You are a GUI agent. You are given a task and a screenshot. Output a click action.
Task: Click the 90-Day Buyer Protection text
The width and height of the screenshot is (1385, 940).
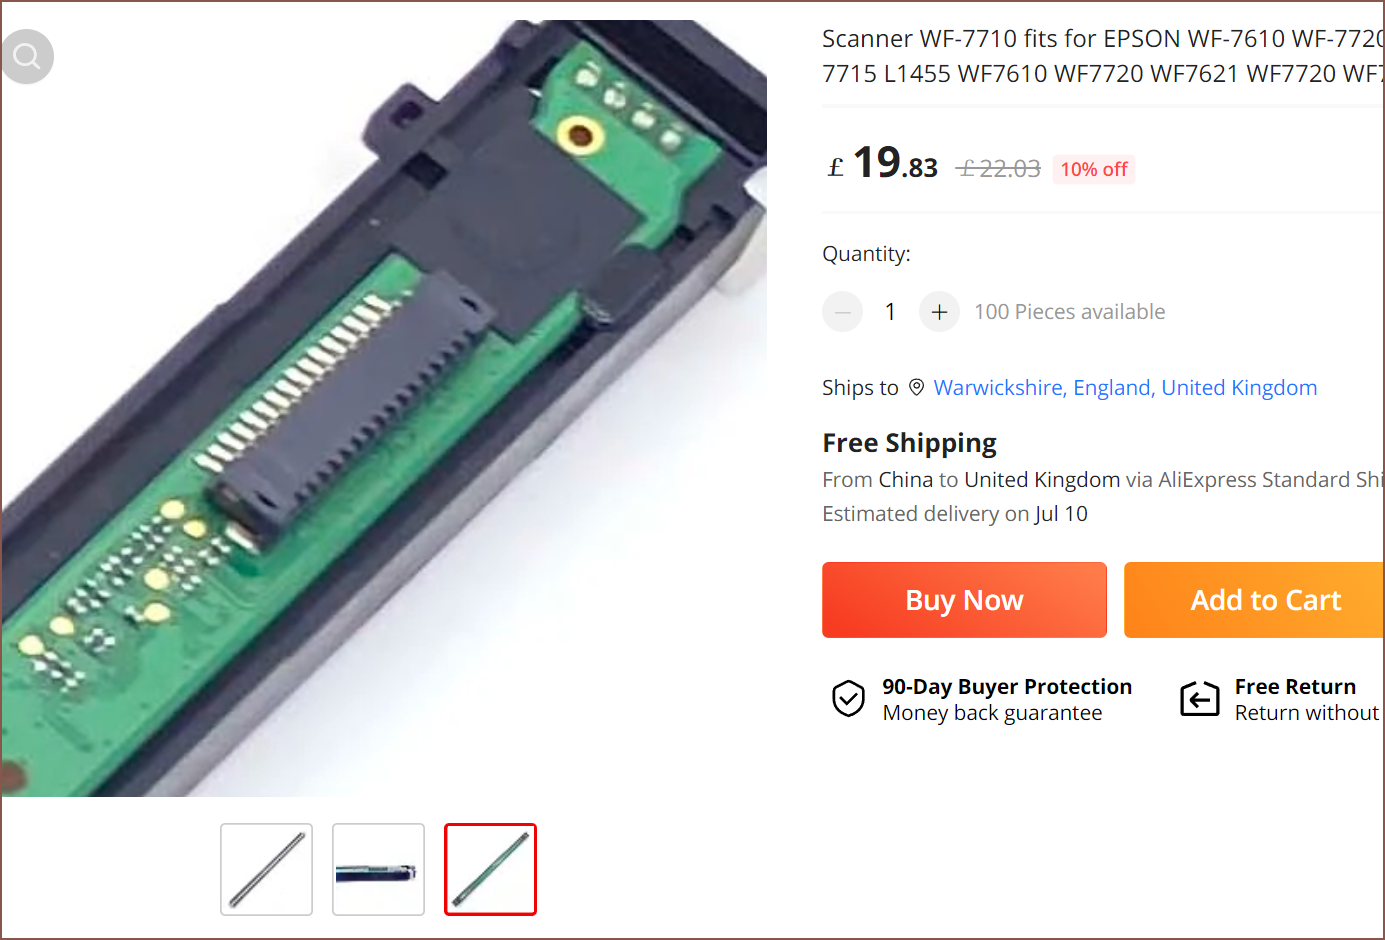(x=1007, y=687)
